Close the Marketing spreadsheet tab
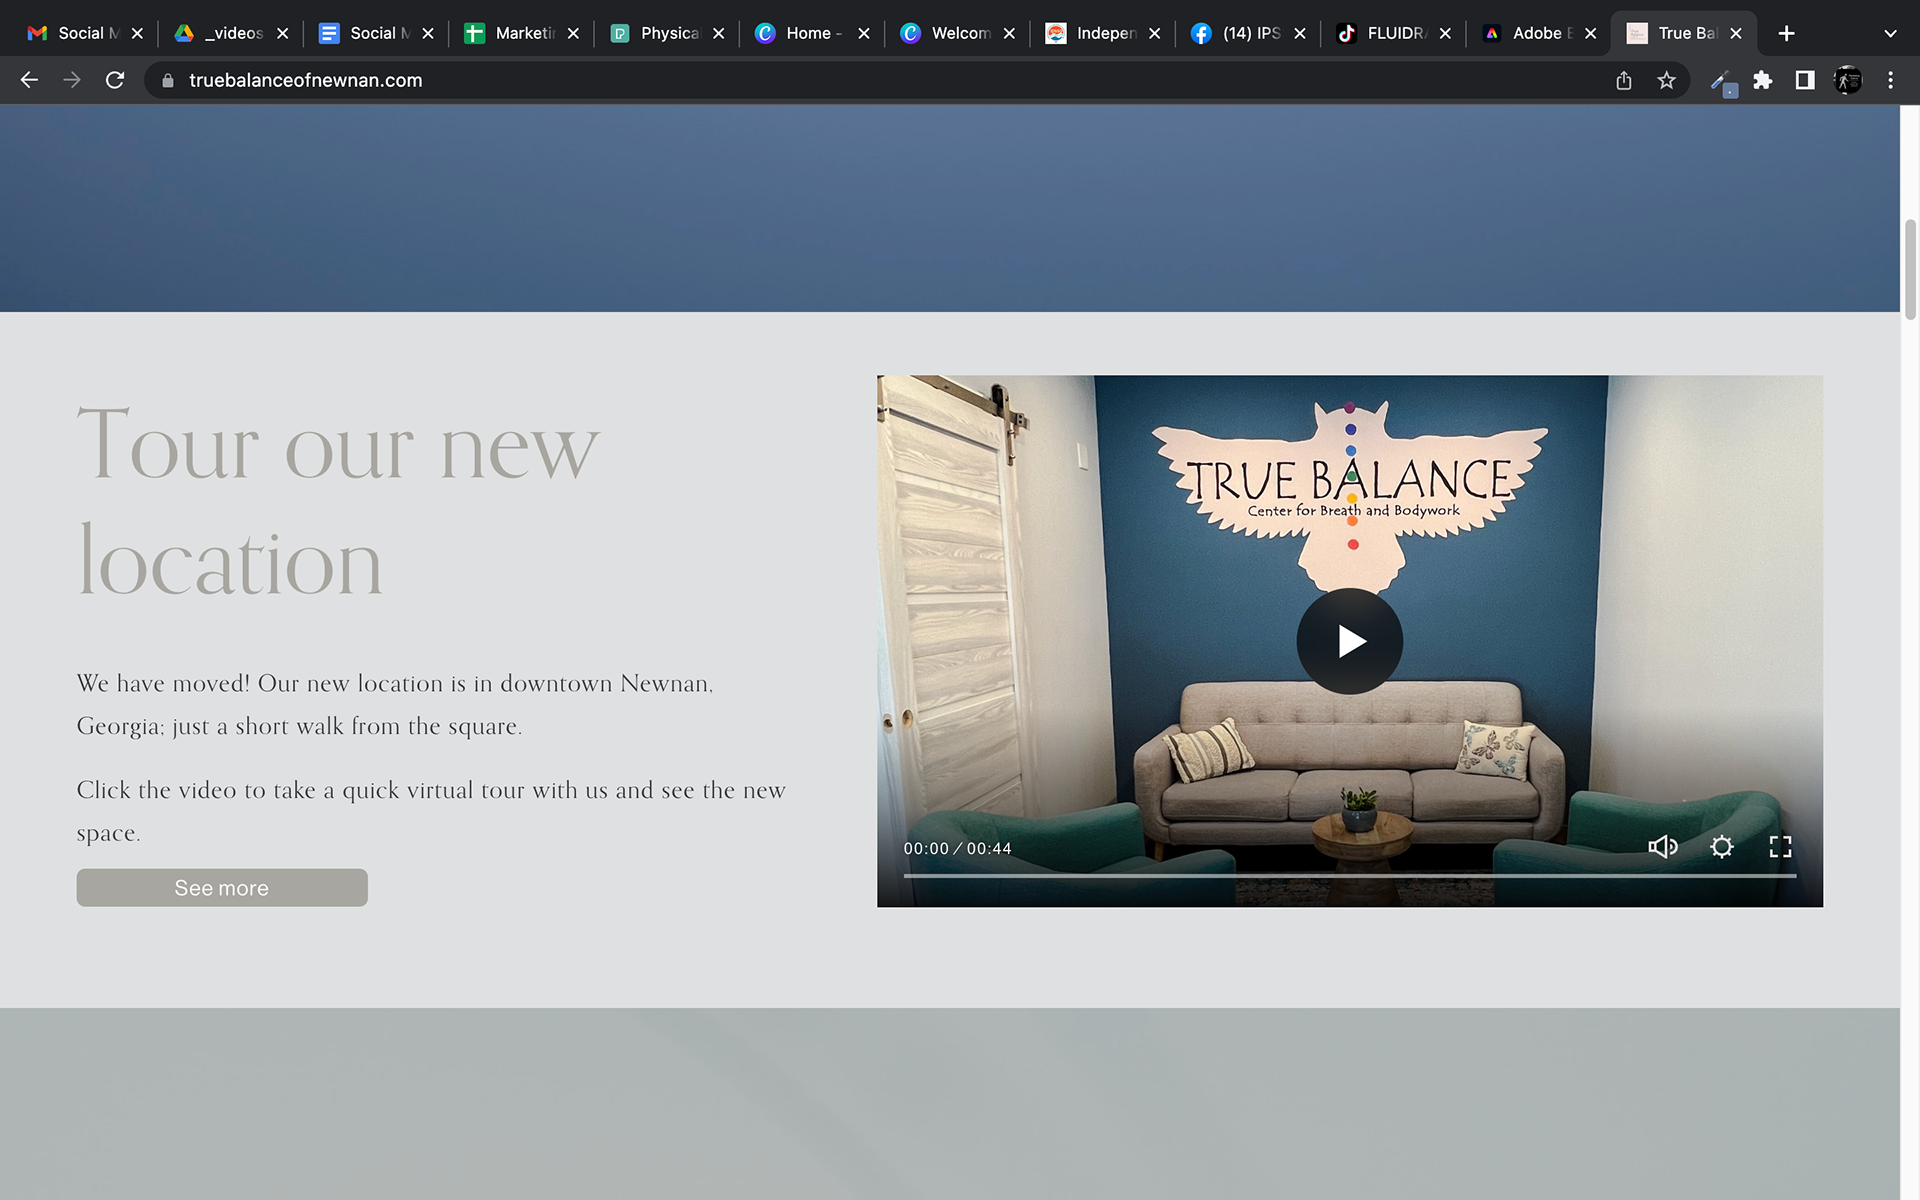This screenshot has width=1920, height=1200. coord(573,33)
